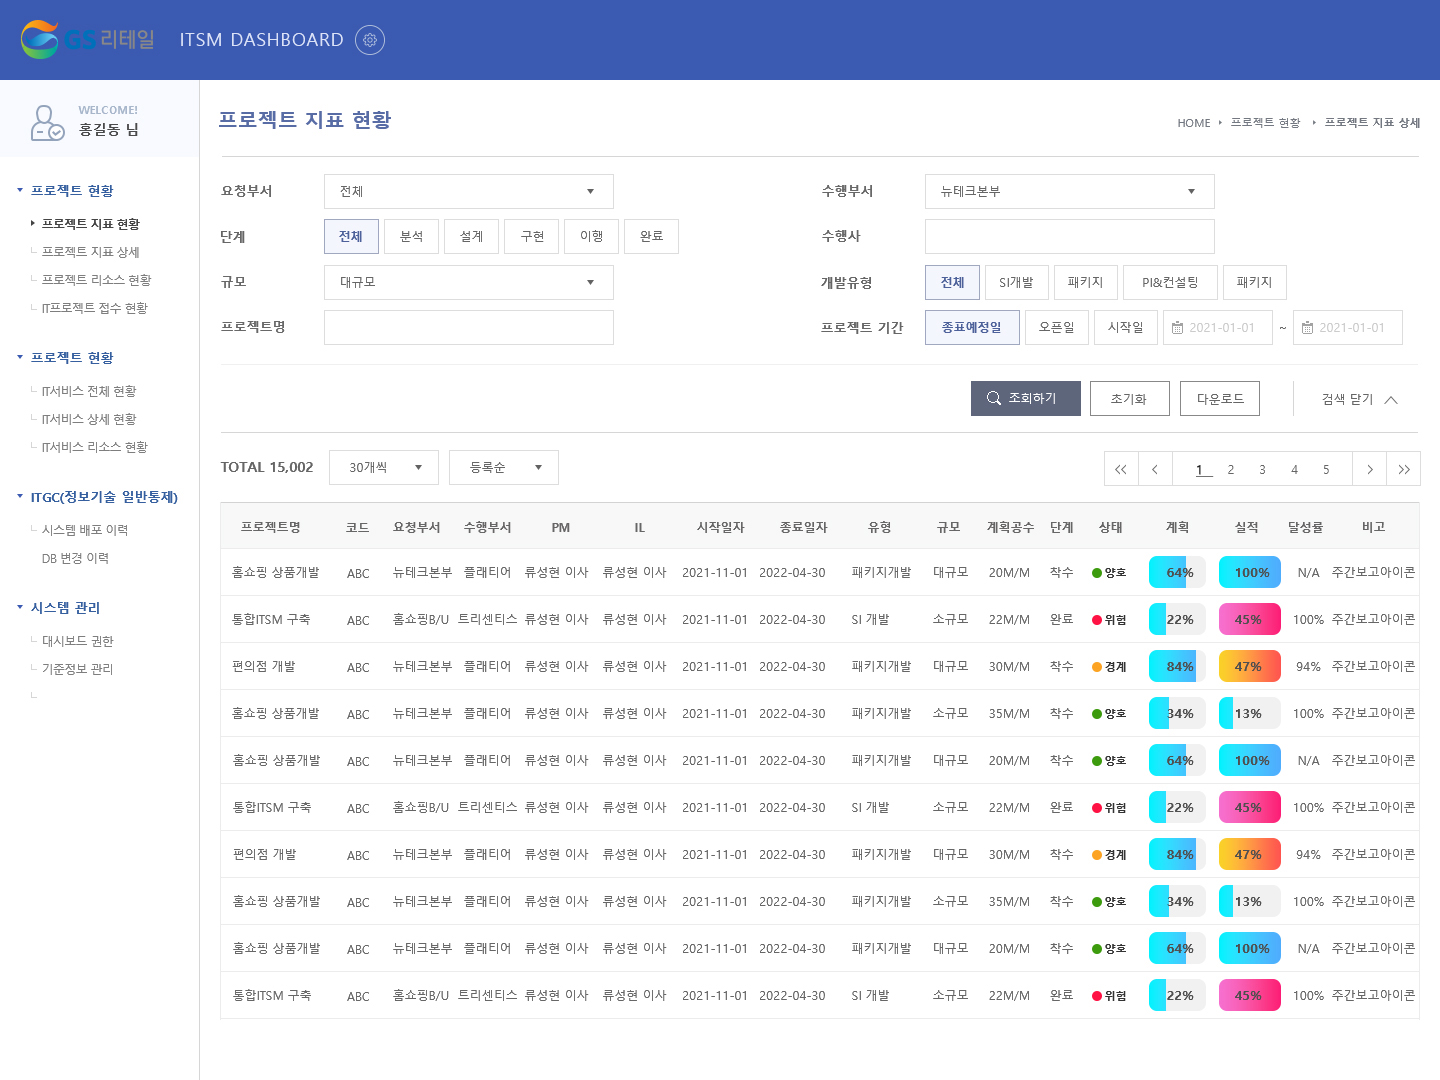Go to page 5
Screen dimensions: 1440x1080
[x=1327, y=469]
